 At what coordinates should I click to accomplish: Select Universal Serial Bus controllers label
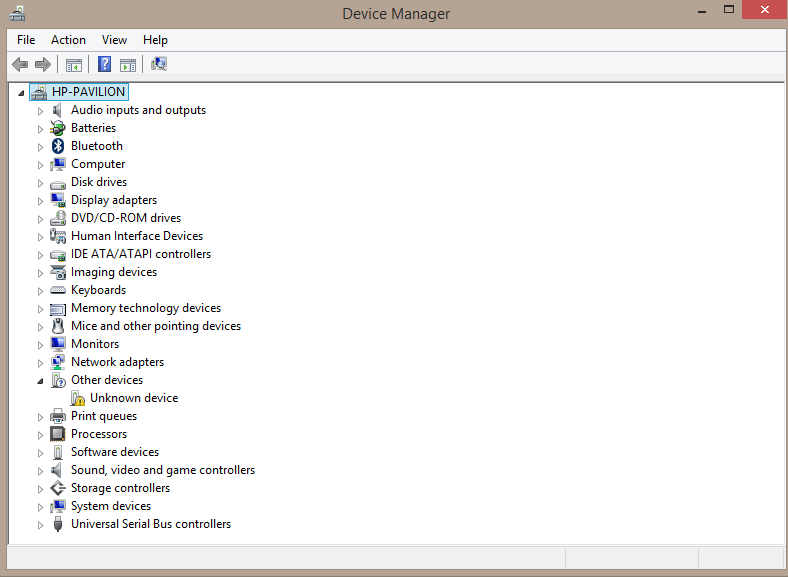pyautogui.click(x=151, y=524)
